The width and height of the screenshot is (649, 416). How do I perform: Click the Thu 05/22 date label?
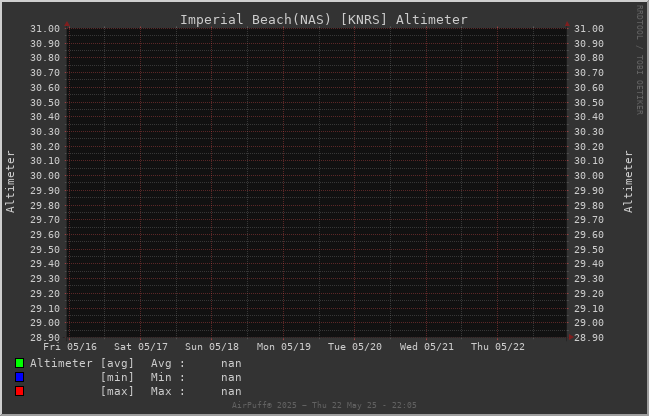tap(498, 346)
